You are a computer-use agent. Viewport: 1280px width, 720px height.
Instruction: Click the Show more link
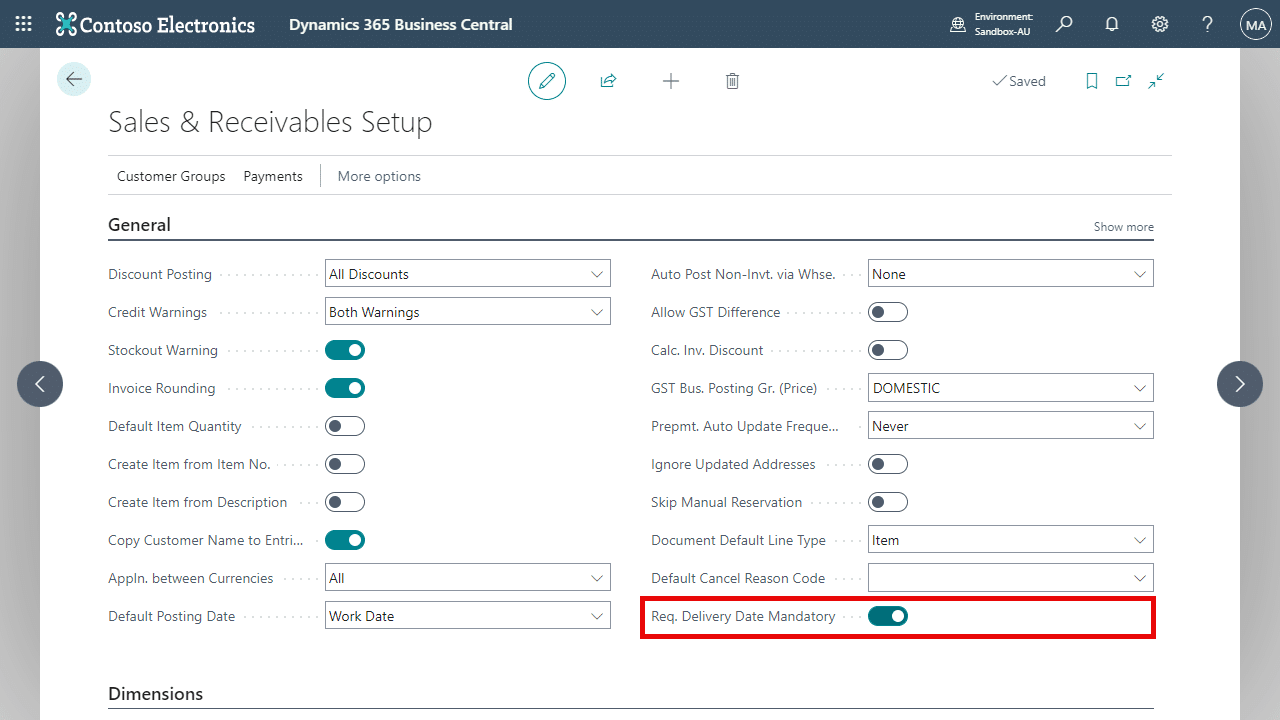[1123, 227]
